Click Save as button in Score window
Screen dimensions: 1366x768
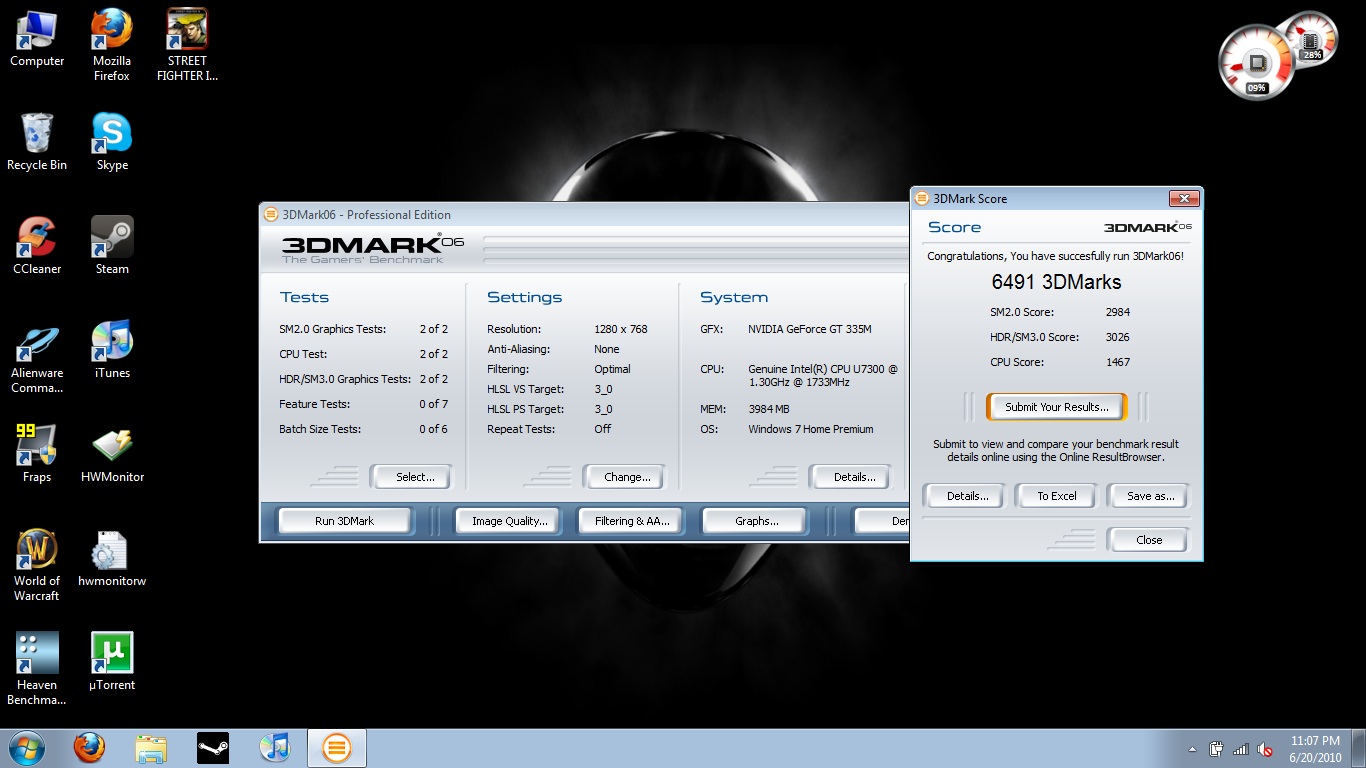point(1150,496)
